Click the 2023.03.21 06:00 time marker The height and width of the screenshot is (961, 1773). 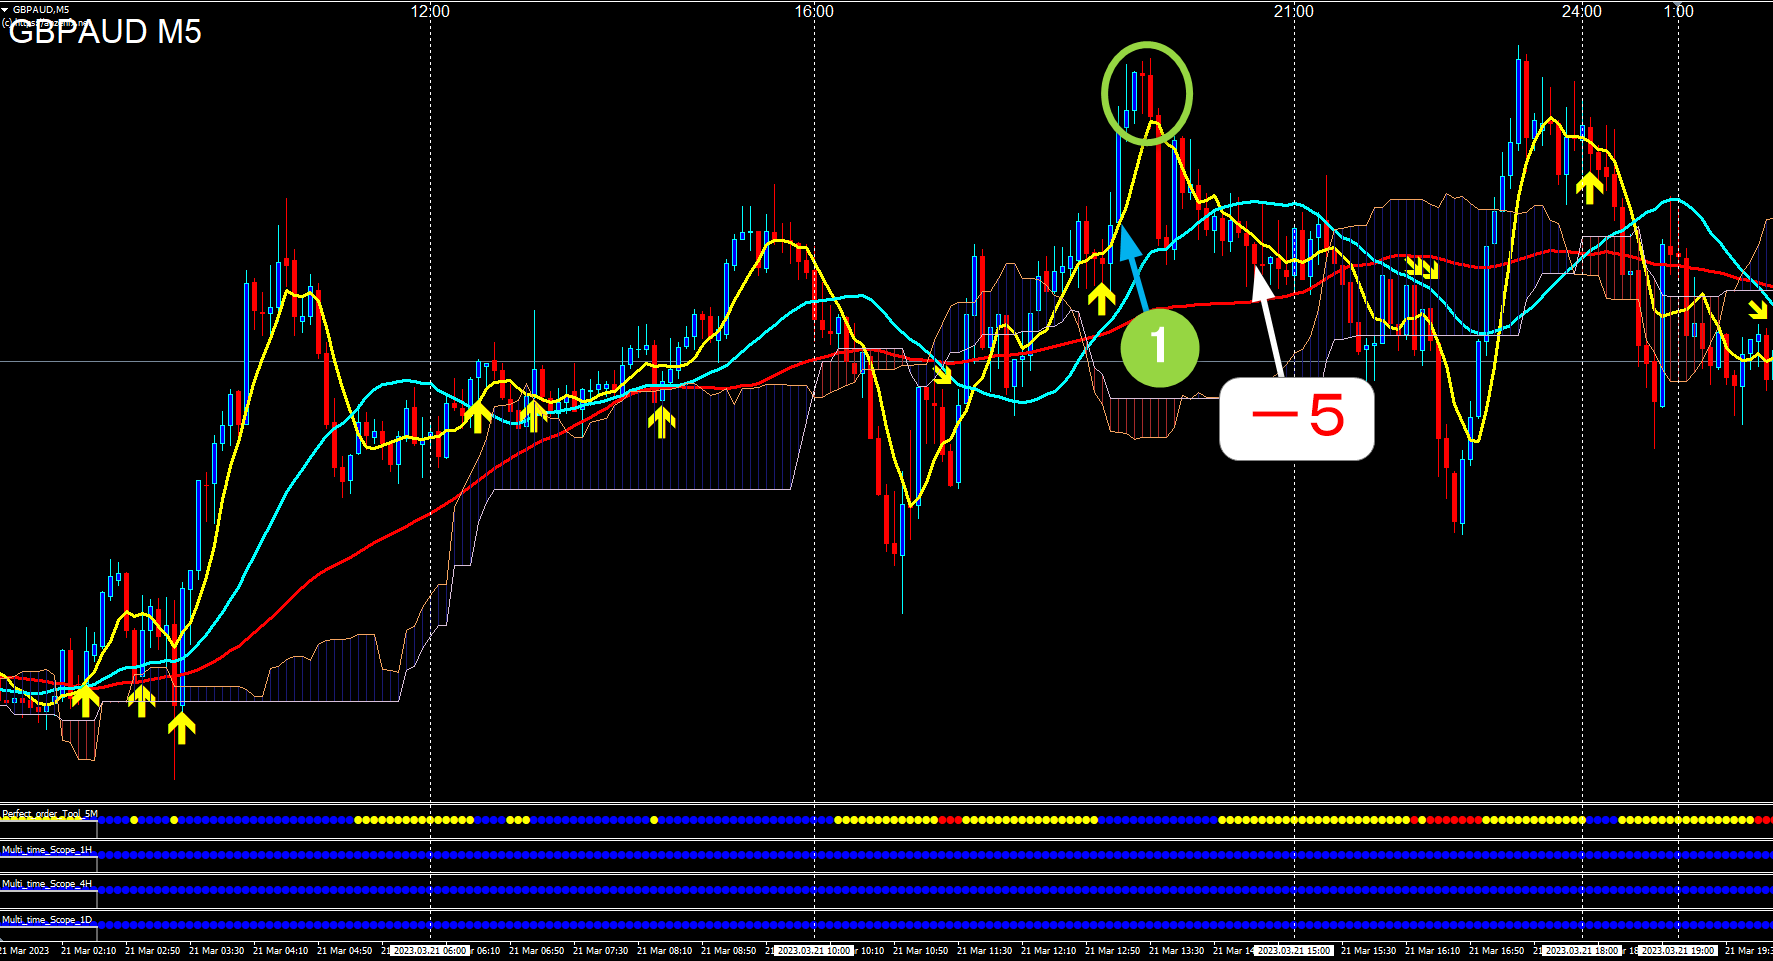(x=430, y=951)
